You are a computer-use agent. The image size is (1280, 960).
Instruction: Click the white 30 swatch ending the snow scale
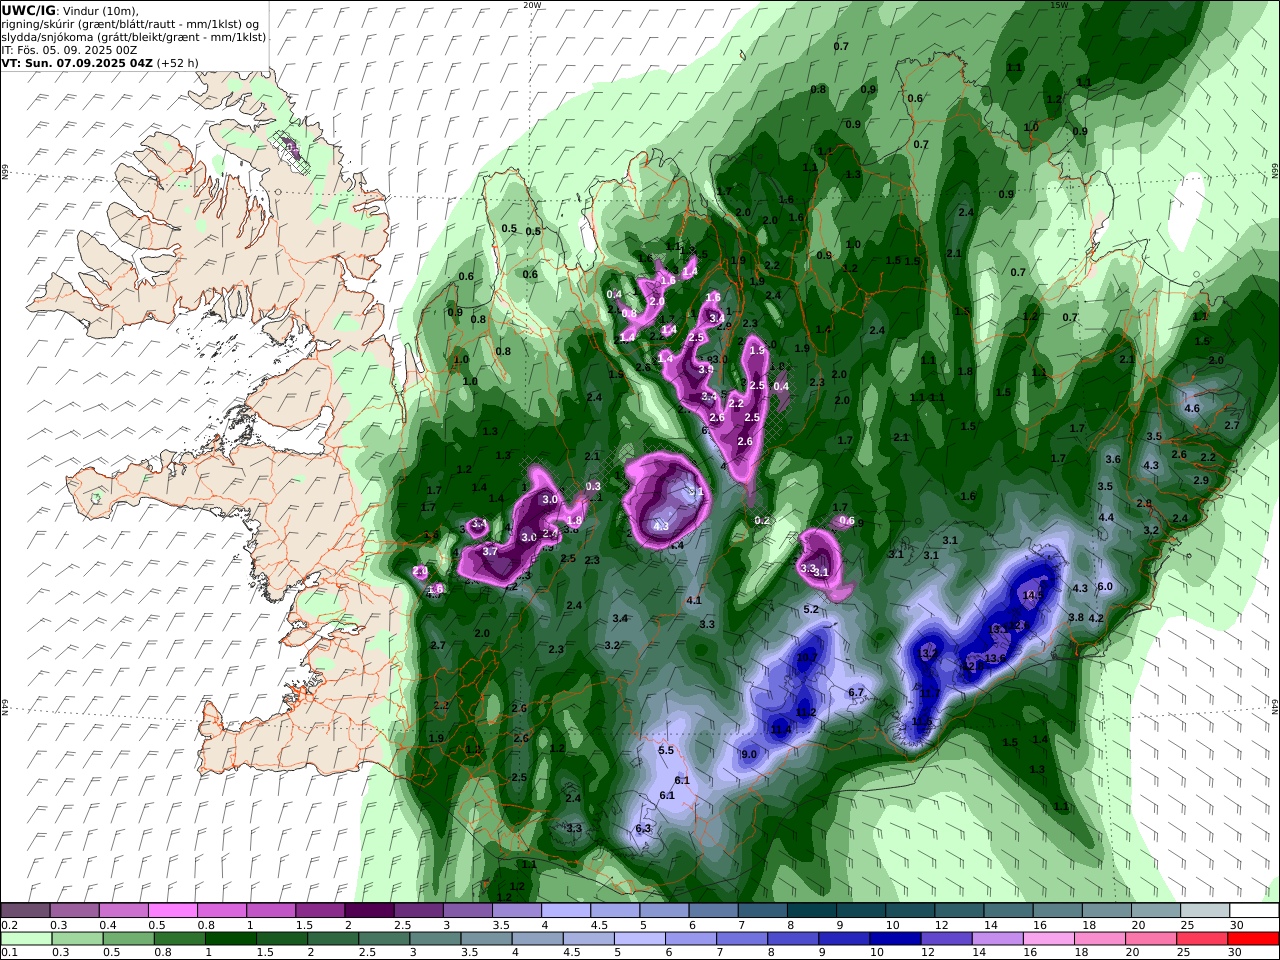pos(1253,910)
